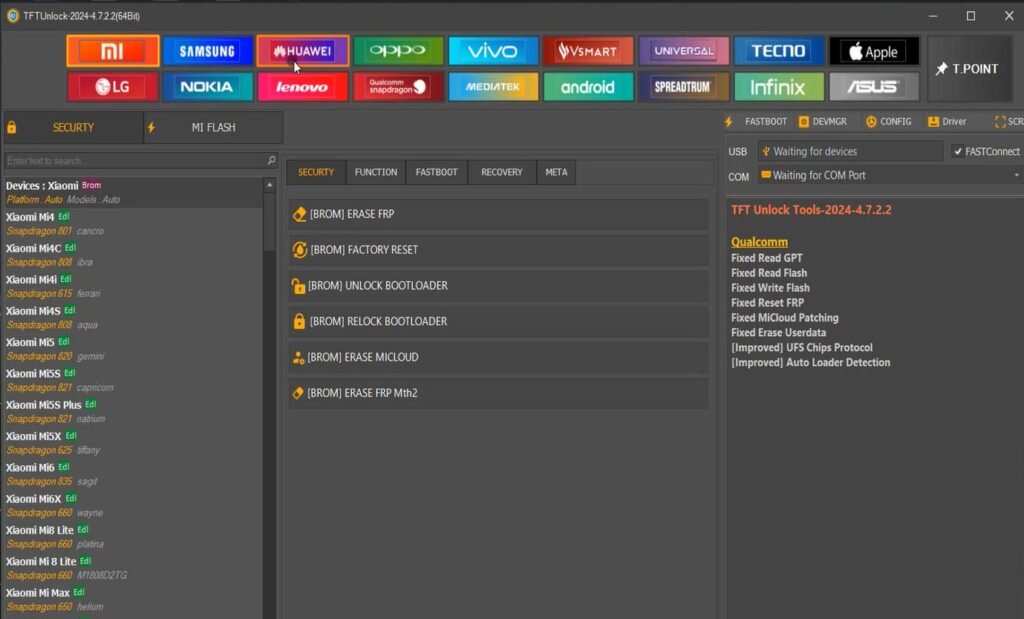Select Xiaomi Mi Max in device list
The width and height of the screenshot is (1024, 619).
[x=133, y=600]
